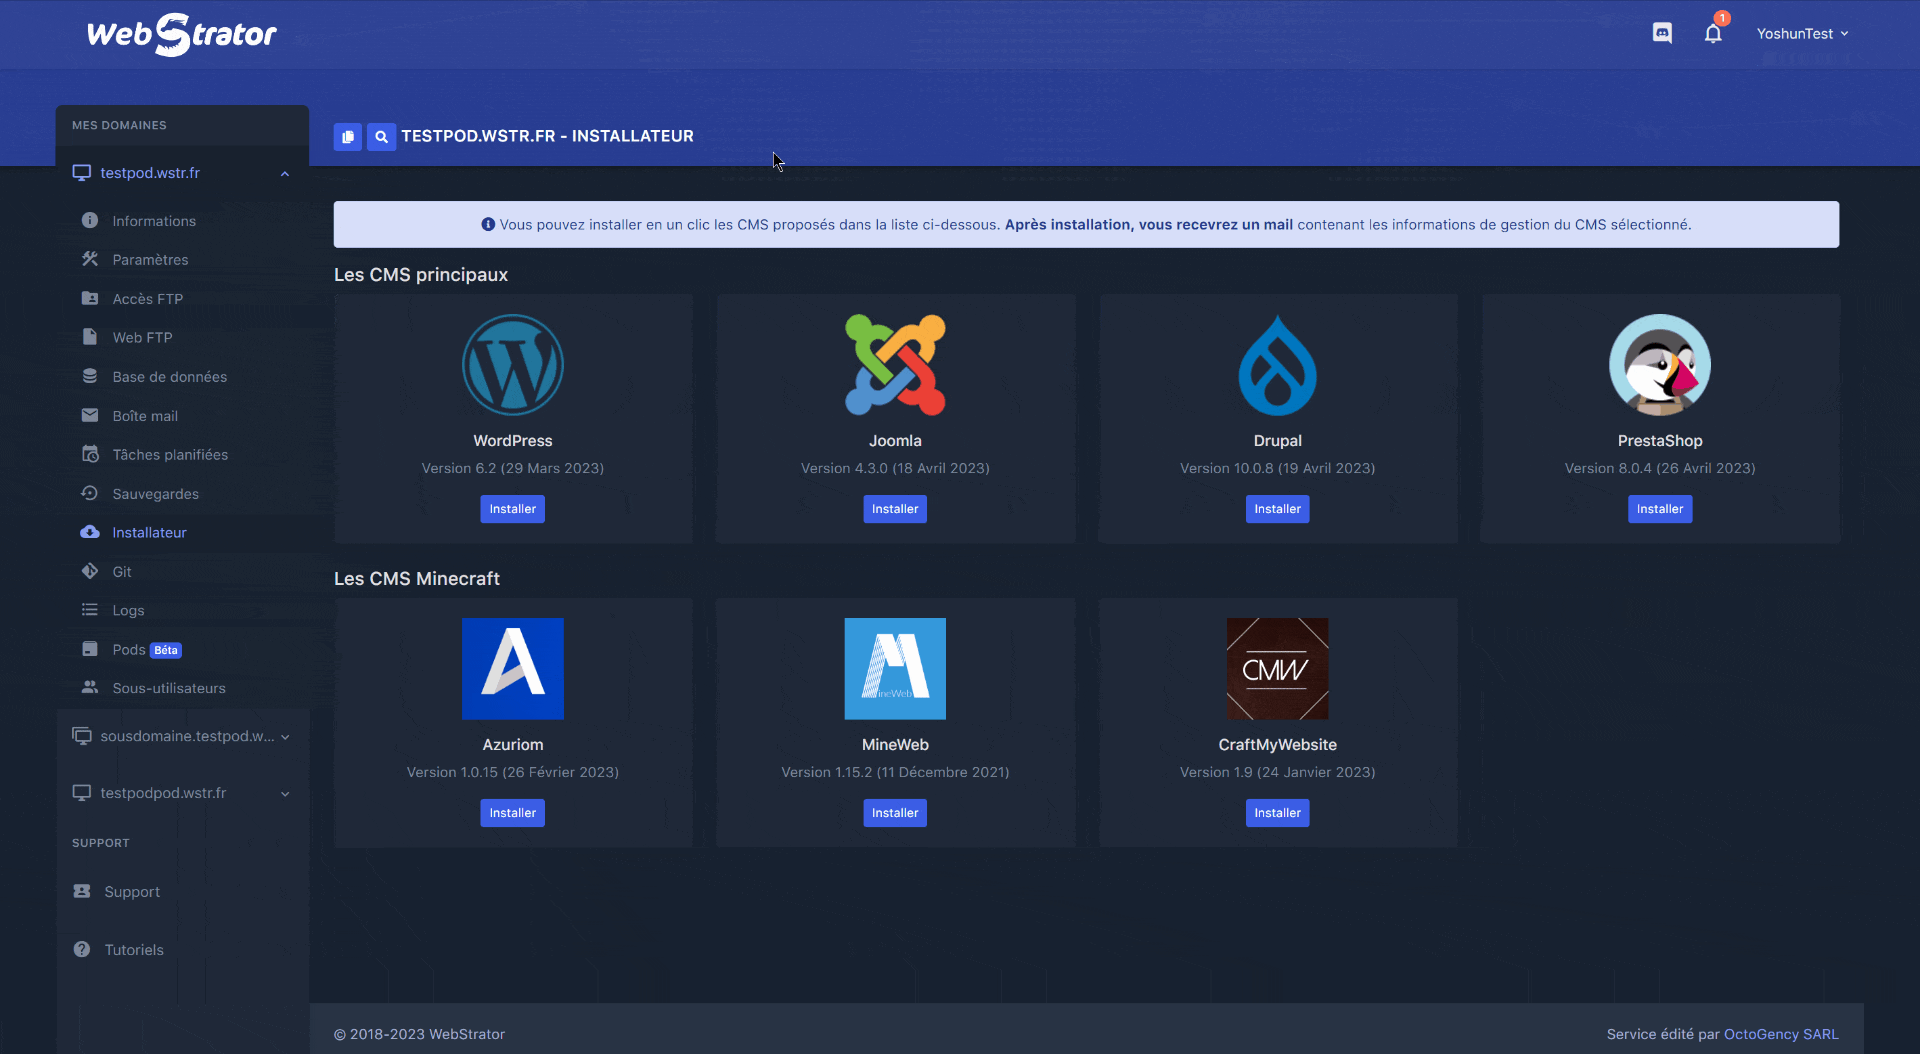The height and width of the screenshot is (1054, 1920).
Task: Click the Informations sidebar icon
Action: [x=90, y=220]
